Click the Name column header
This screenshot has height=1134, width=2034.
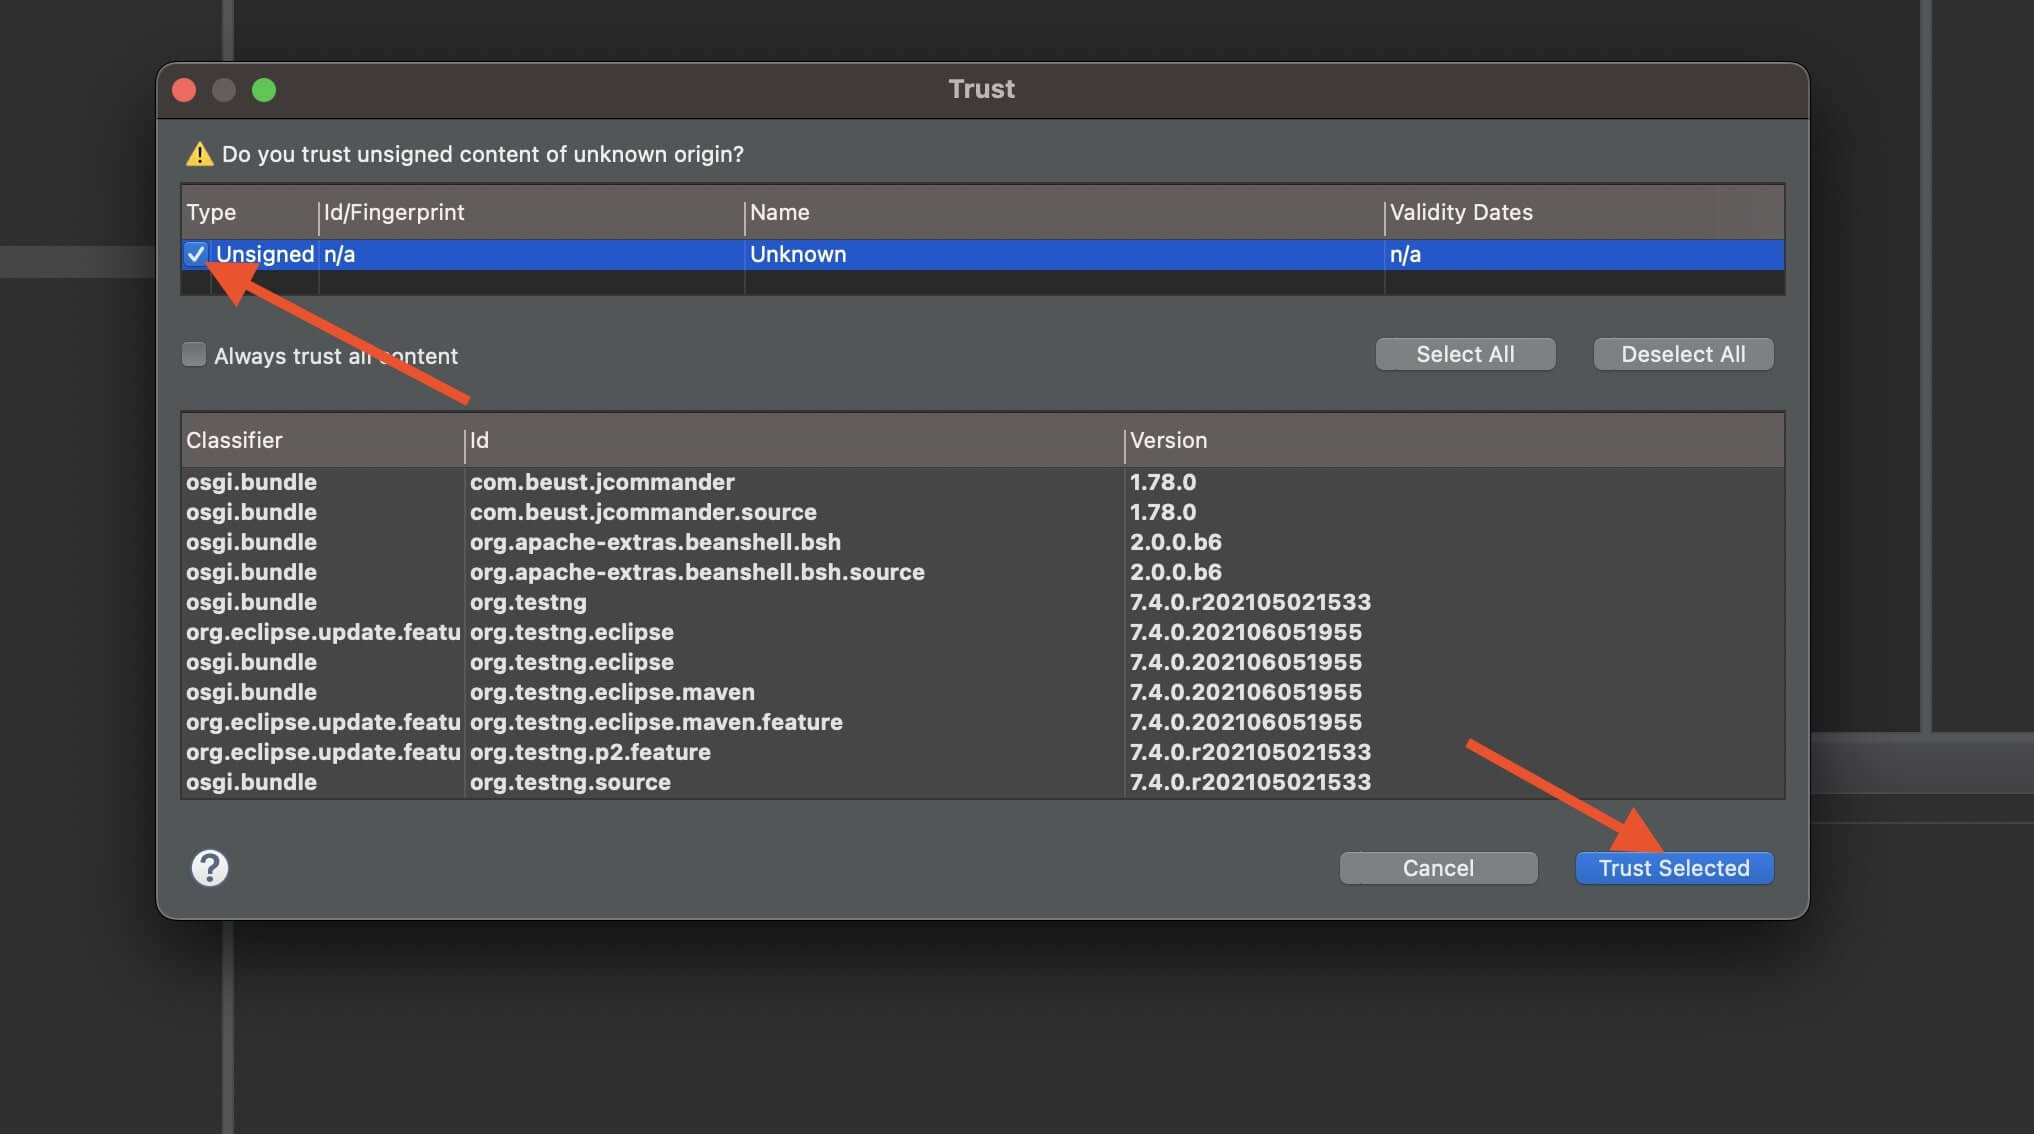(781, 212)
